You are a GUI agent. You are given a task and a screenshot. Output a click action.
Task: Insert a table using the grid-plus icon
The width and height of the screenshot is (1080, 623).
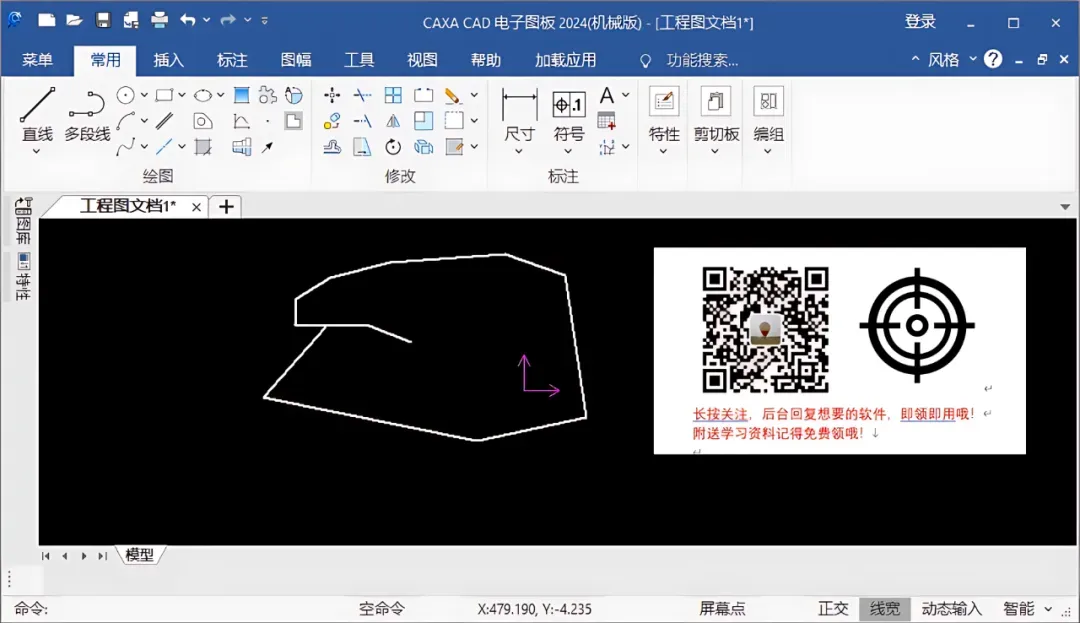(x=606, y=121)
